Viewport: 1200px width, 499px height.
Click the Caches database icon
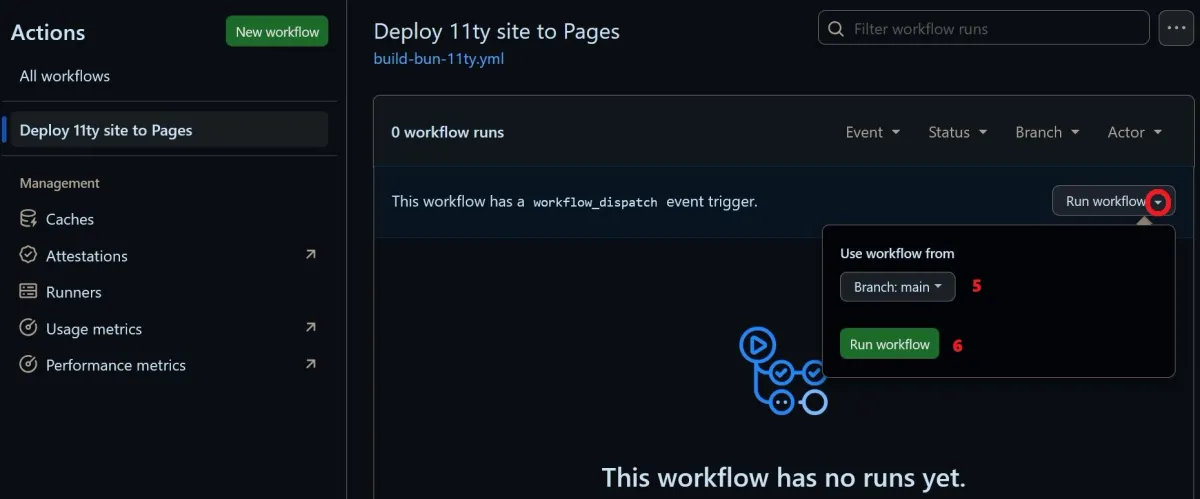(x=28, y=219)
